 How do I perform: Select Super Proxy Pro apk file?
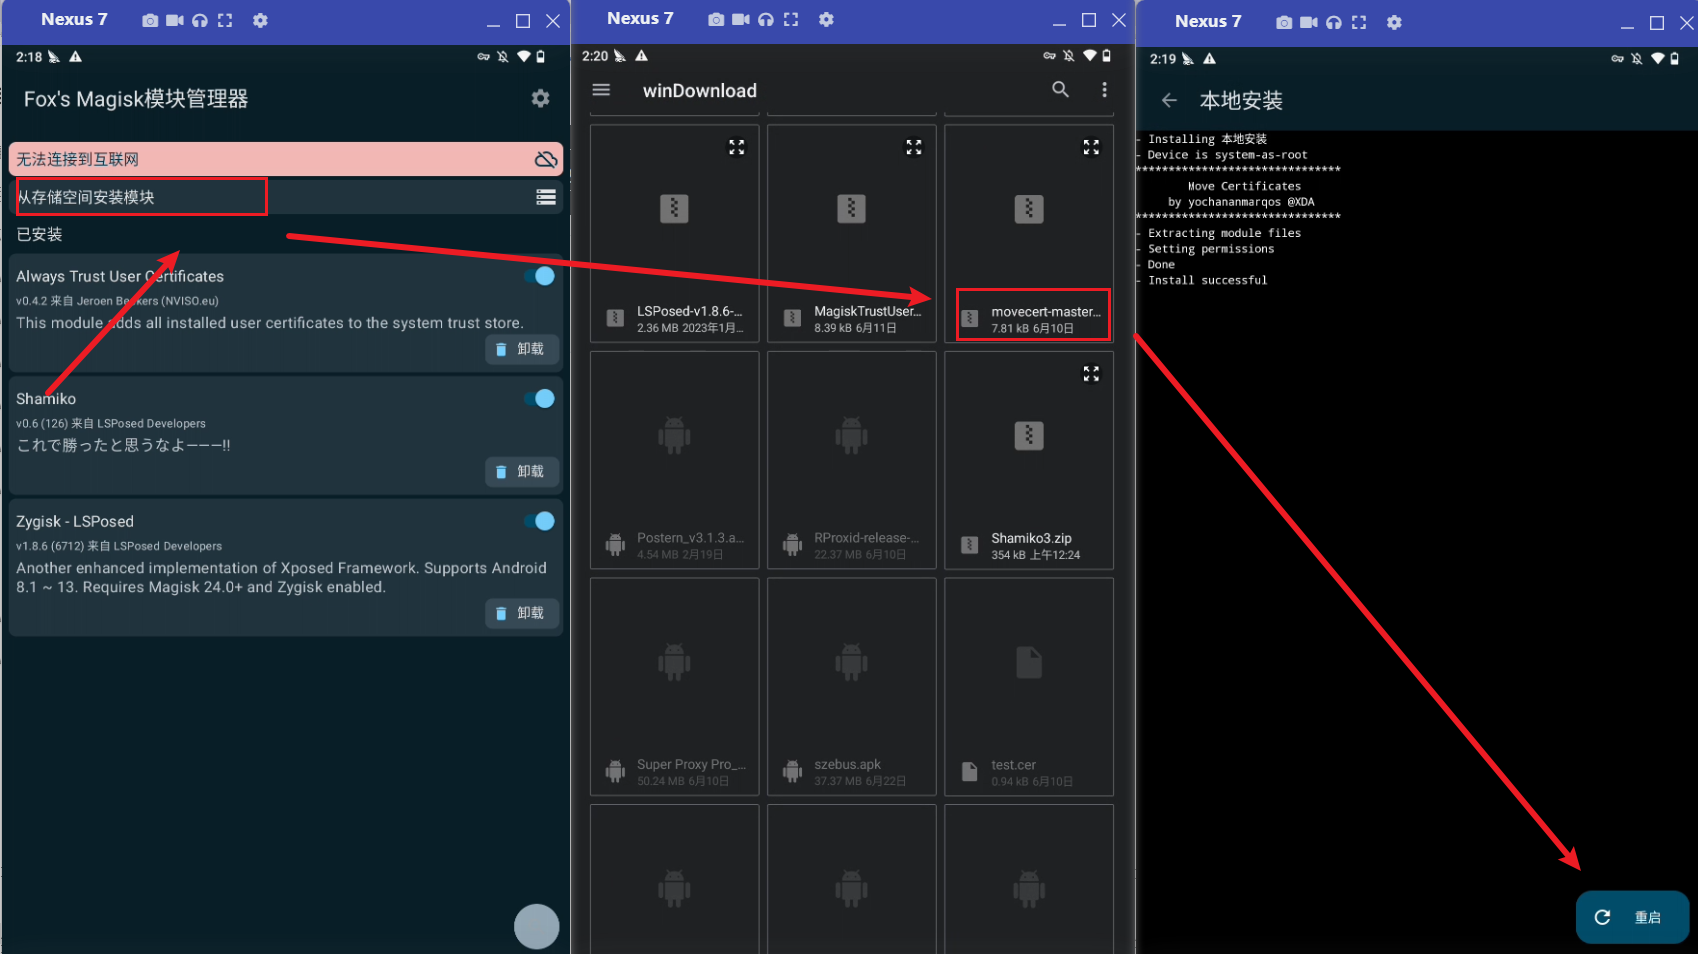click(x=675, y=687)
